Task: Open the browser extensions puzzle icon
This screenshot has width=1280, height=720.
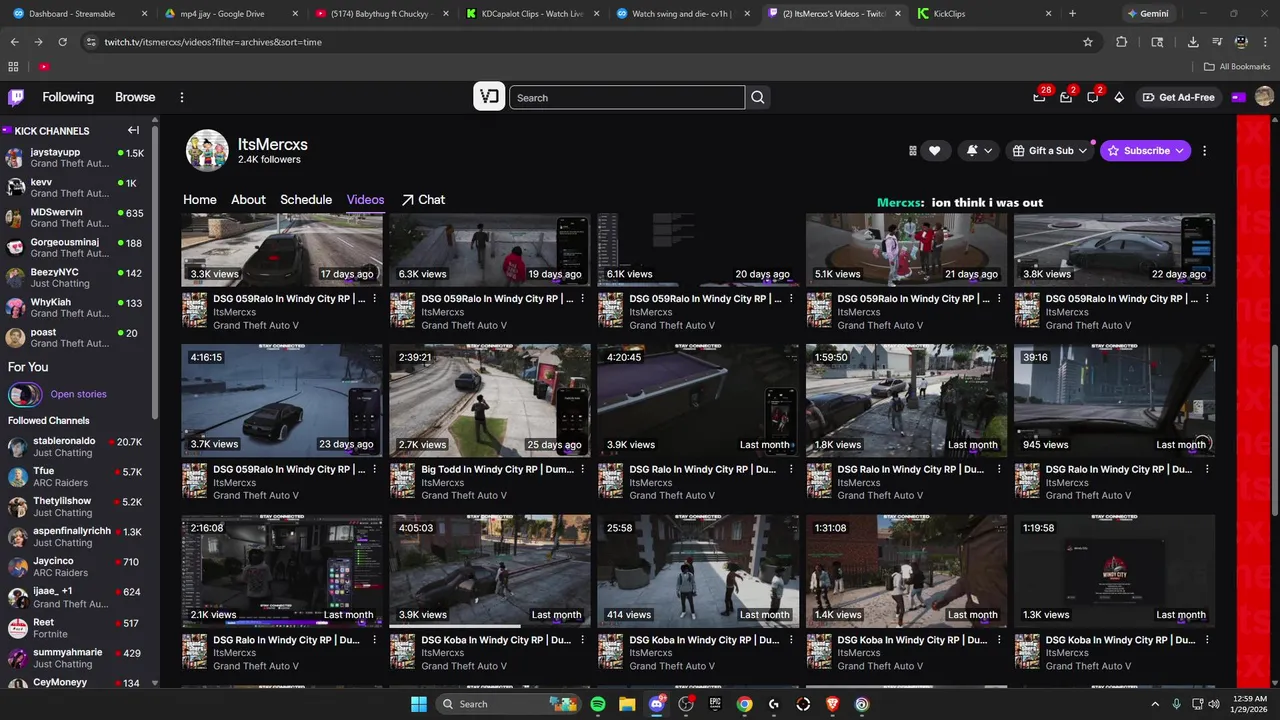Action: pos(1121,42)
